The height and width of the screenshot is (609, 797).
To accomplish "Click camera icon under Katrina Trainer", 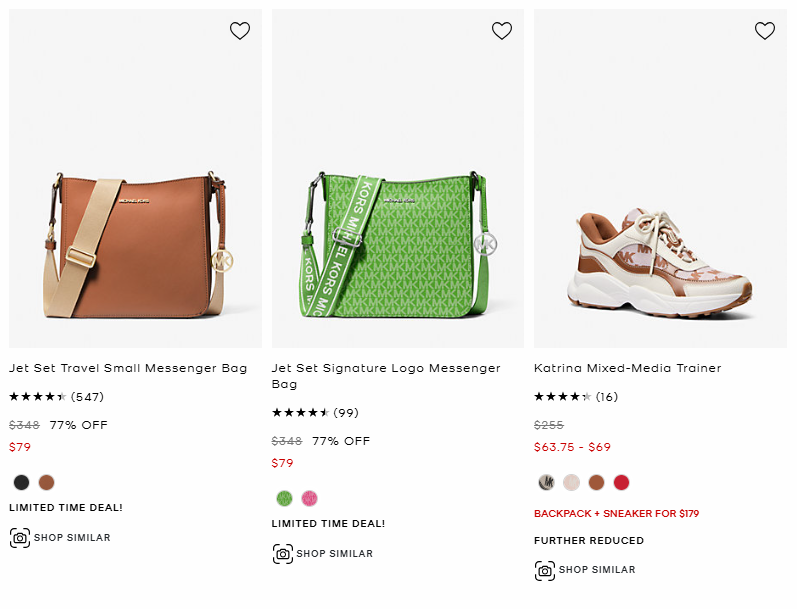I will [545, 570].
